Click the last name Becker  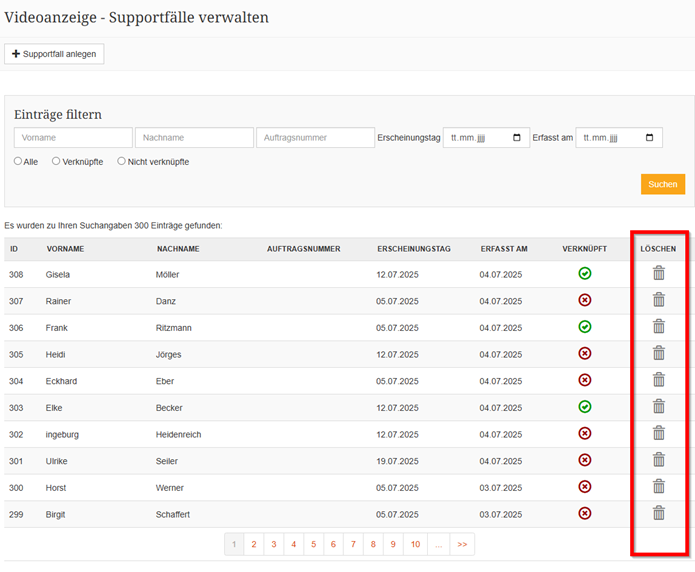pos(169,407)
